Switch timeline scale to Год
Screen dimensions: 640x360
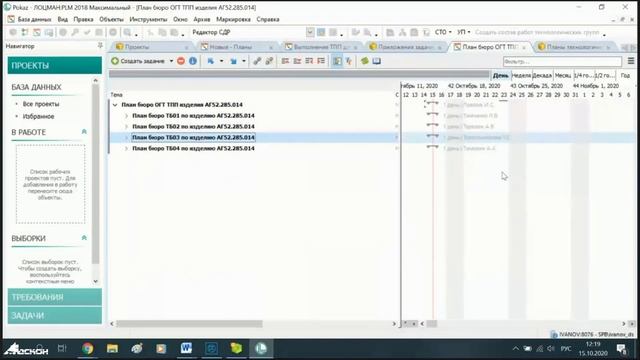pyautogui.click(x=625, y=76)
